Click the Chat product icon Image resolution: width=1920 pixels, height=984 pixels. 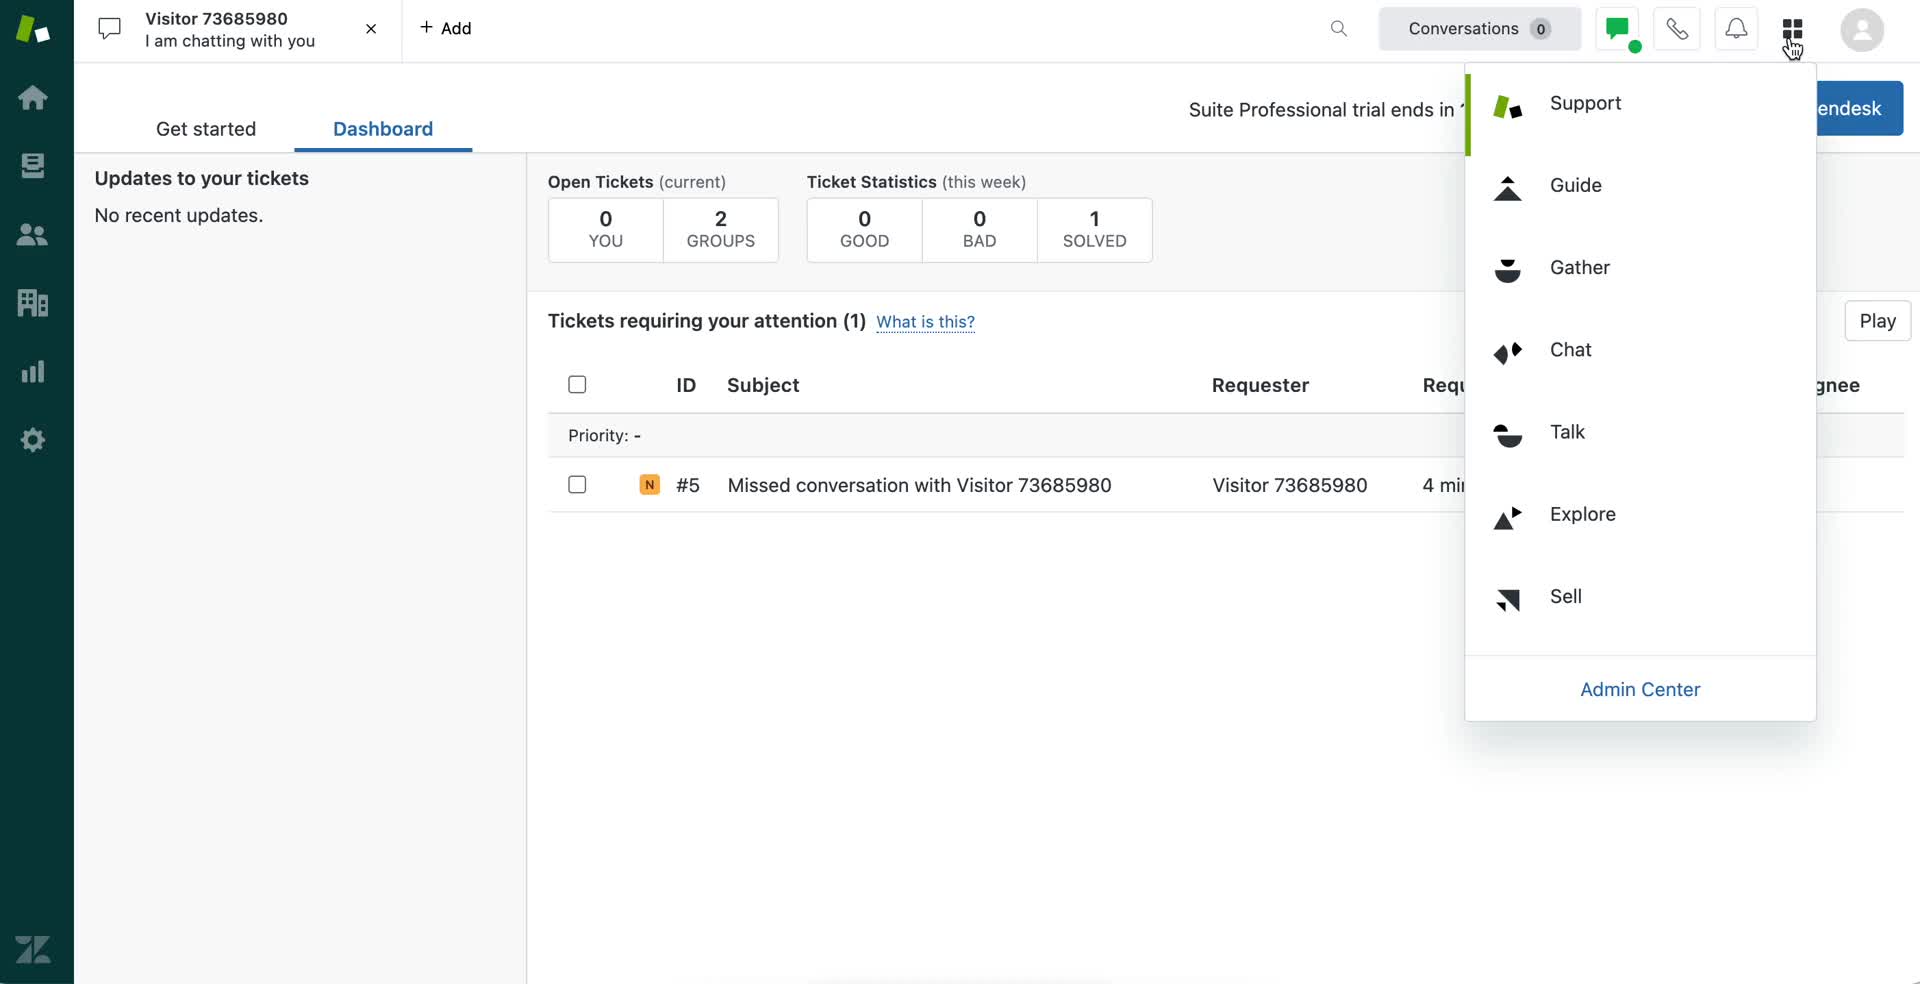point(1508,352)
